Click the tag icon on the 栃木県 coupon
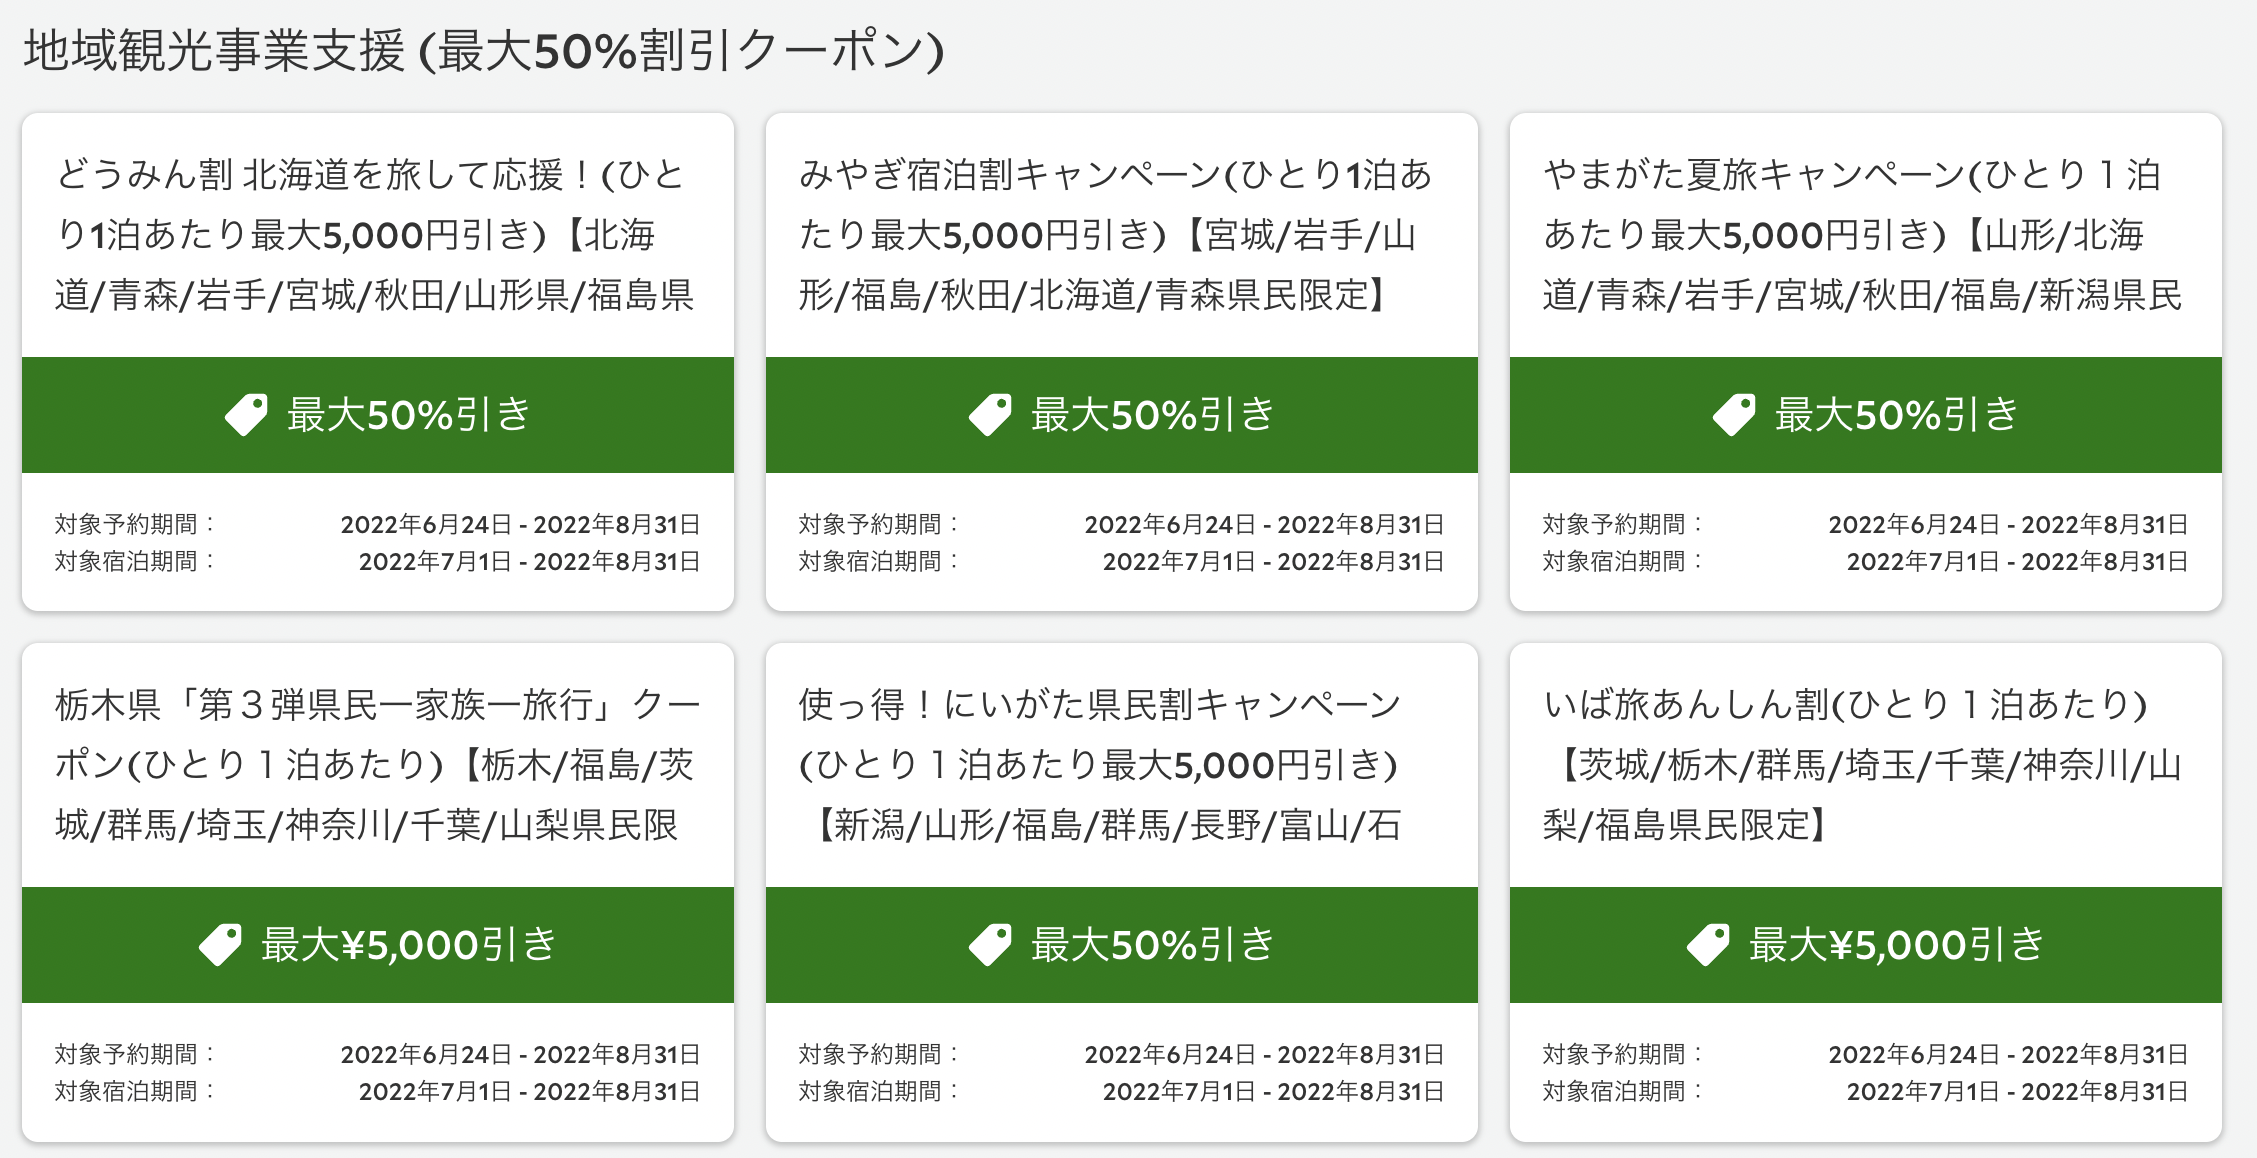This screenshot has height=1158, width=2257. (x=220, y=945)
